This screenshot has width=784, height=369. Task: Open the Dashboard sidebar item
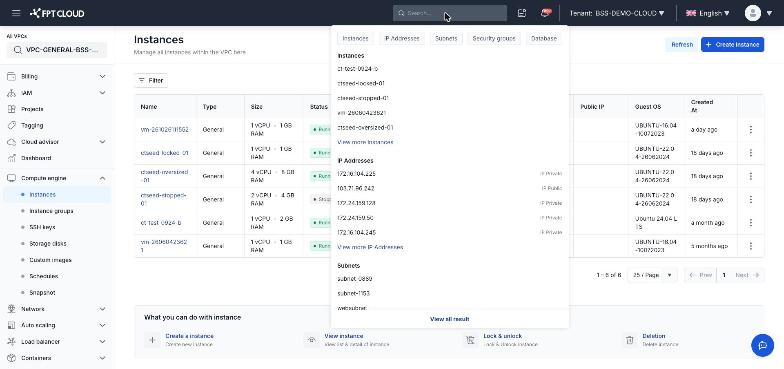tap(36, 158)
